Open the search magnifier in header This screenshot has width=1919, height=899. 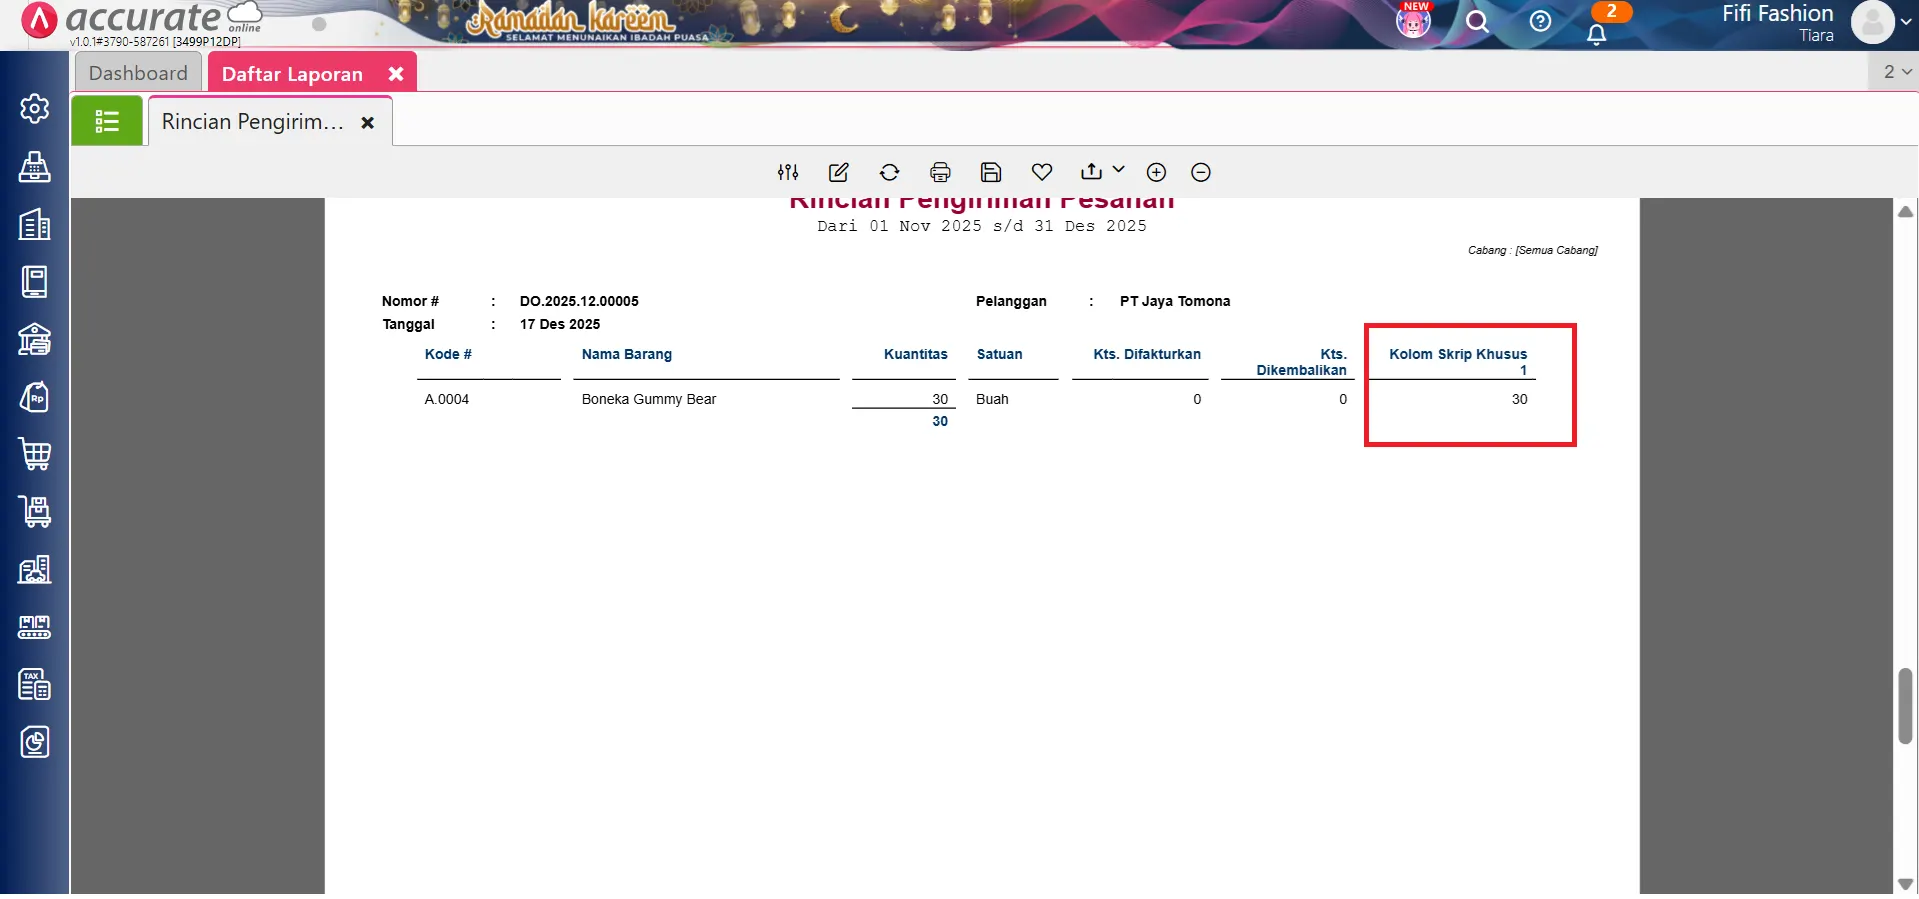(1477, 22)
